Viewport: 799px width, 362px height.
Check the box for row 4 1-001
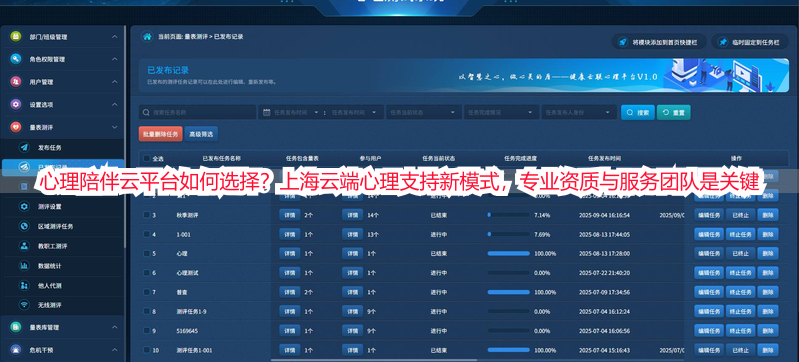coord(147,234)
